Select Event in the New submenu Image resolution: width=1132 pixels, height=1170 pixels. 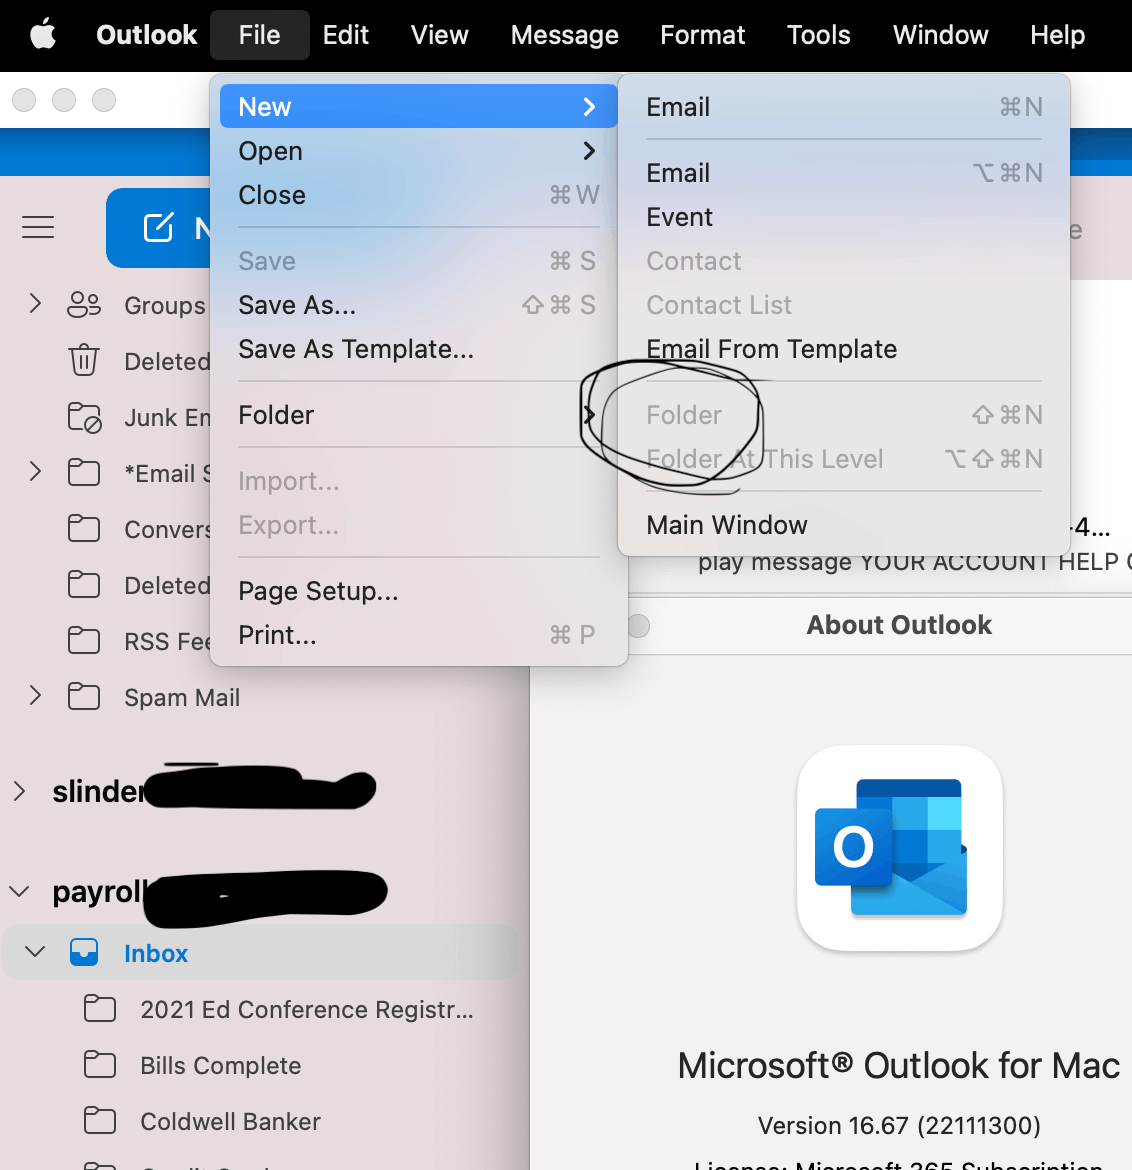pos(844,217)
